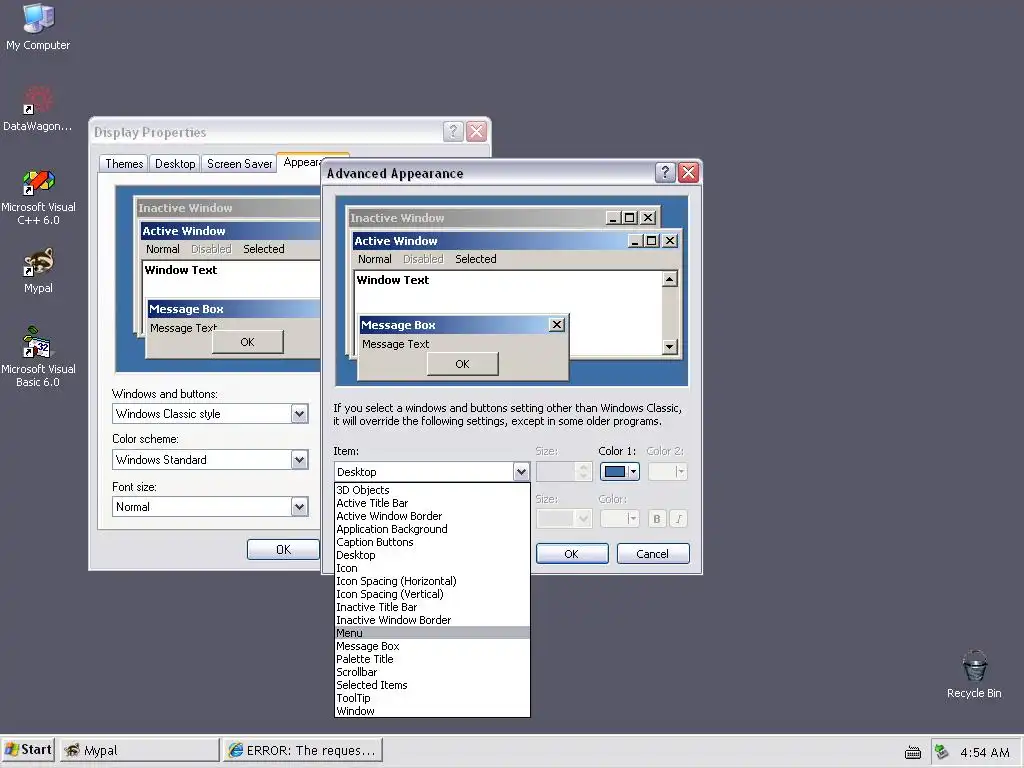Click Cancel in Advanced Appearance dialog
The height and width of the screenshot is (768, 1024).
pyautogui.click(x=652, y=554)
